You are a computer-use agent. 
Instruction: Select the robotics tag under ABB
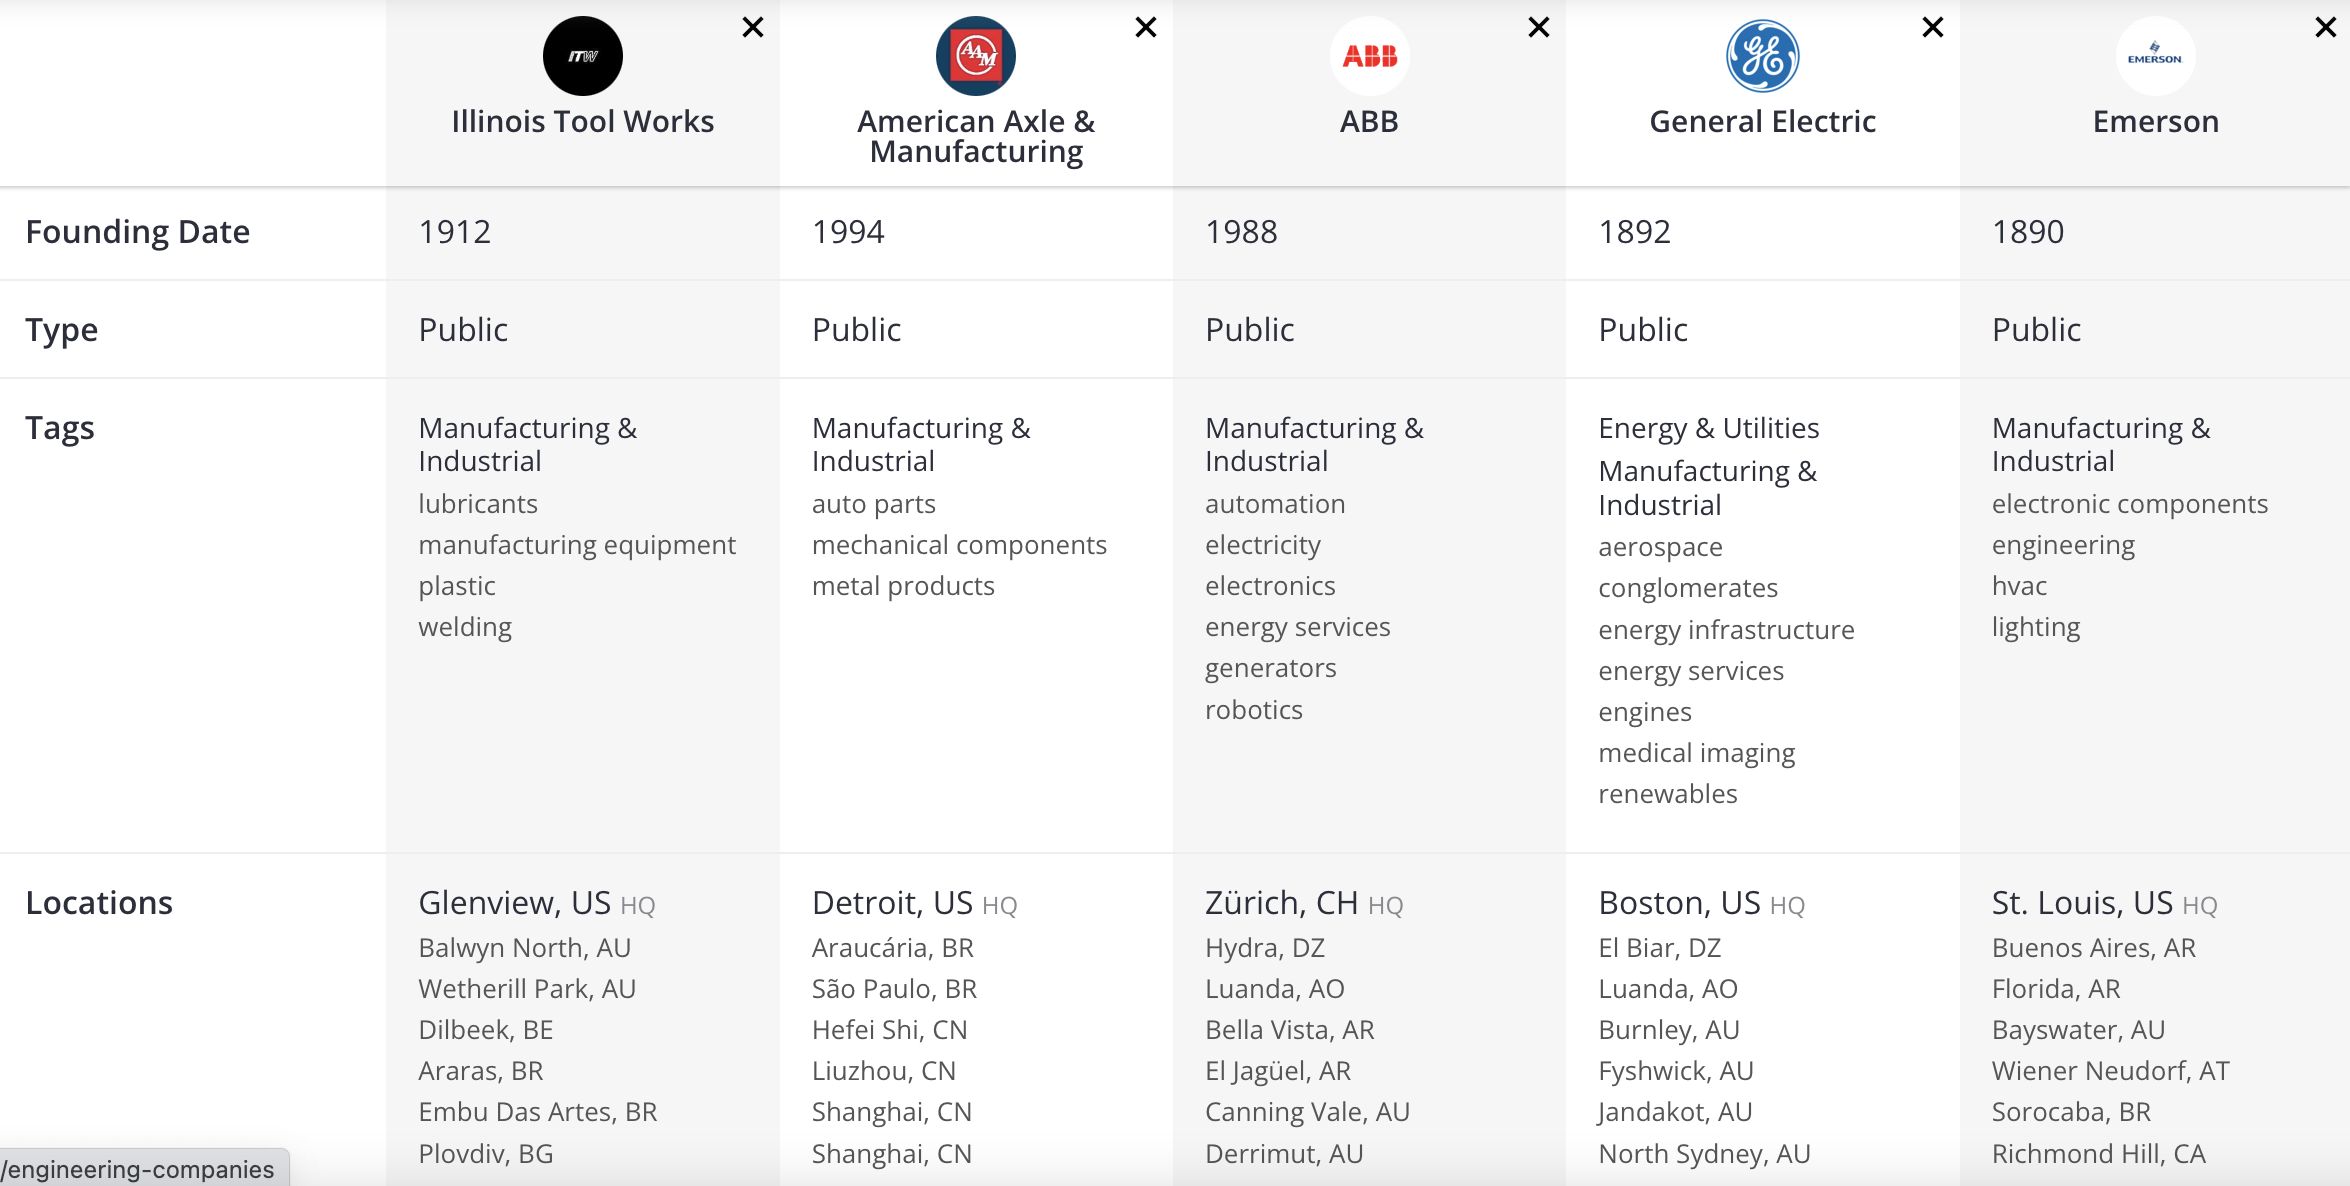point(1253,710)
